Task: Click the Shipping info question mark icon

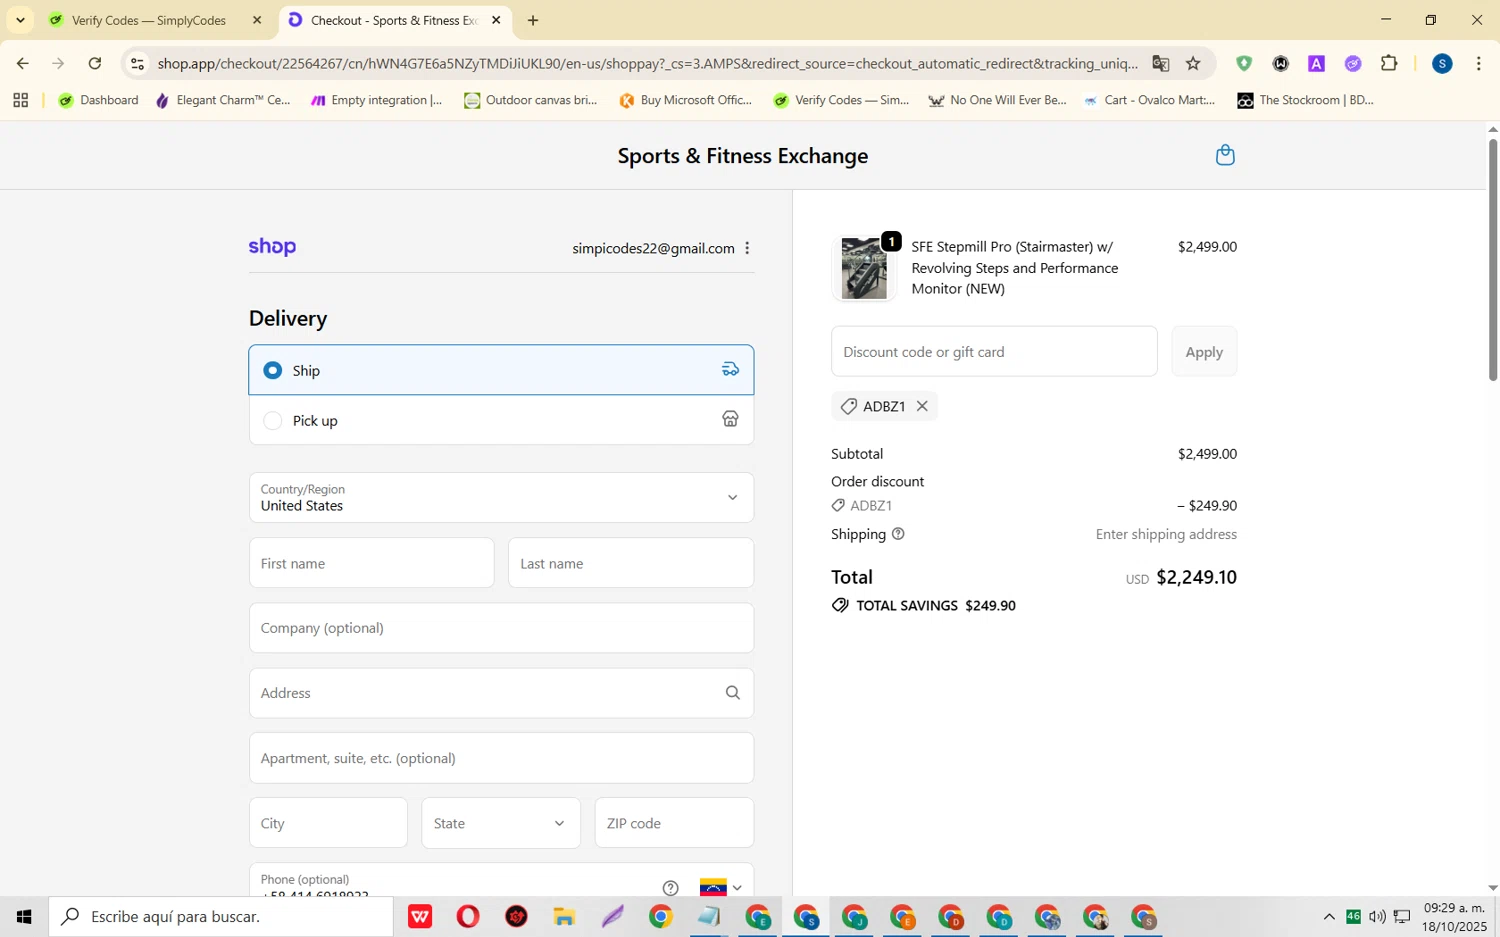Action: tap(898, 534)
